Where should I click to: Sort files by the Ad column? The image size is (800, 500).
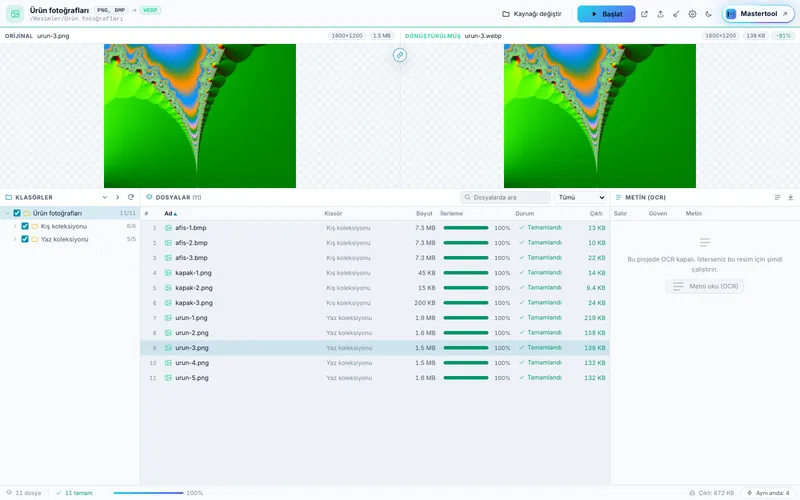[x=170, y=214]
